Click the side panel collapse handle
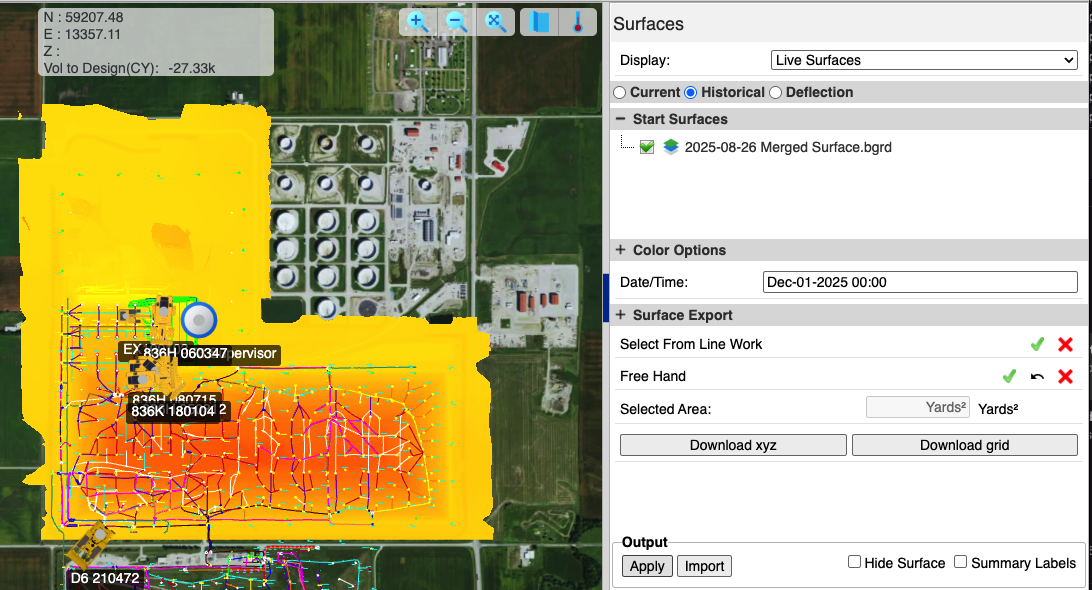 pyautogui.click(x=606, y=297)
